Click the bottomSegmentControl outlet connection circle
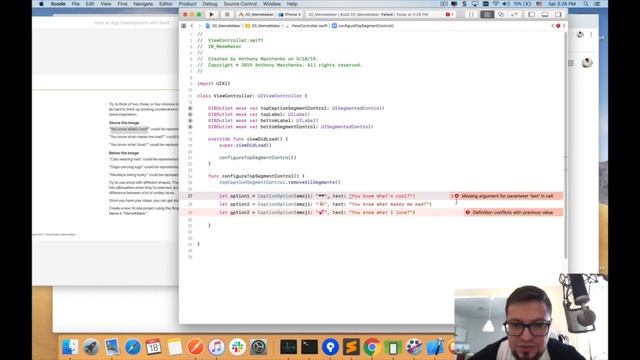Viewport: 640px width, 360px height. [x=190, y=127]
